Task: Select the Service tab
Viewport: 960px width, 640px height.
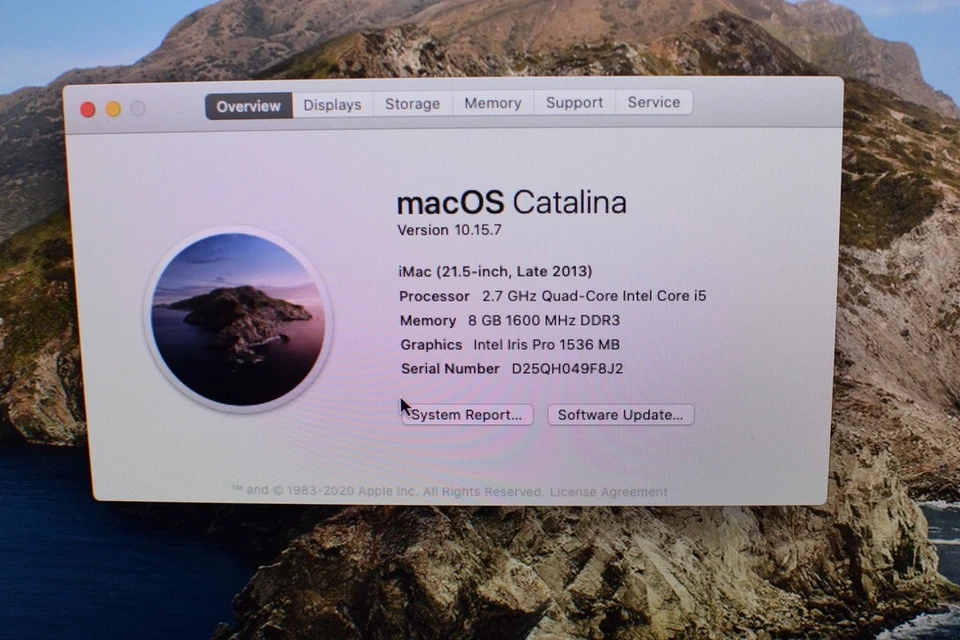Action: coord(654,104)
